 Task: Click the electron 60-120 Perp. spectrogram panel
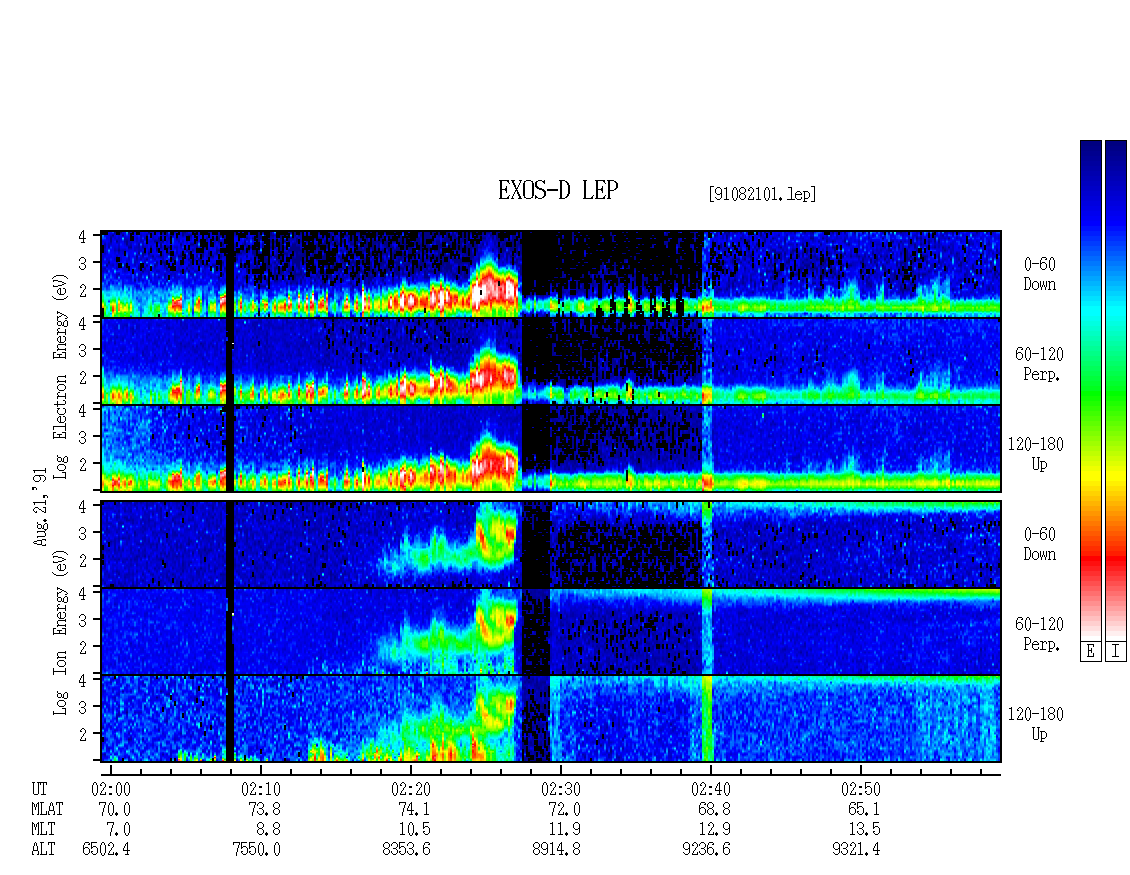point(551,361)
